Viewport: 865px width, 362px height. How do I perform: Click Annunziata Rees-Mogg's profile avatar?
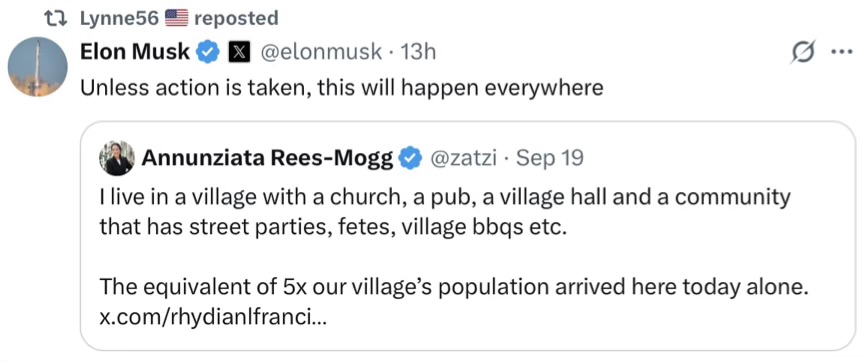[x=117, y=158]
